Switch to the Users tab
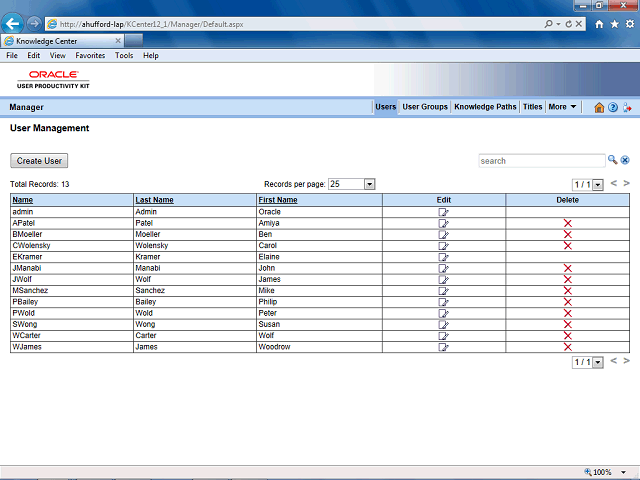 [386, 107]
